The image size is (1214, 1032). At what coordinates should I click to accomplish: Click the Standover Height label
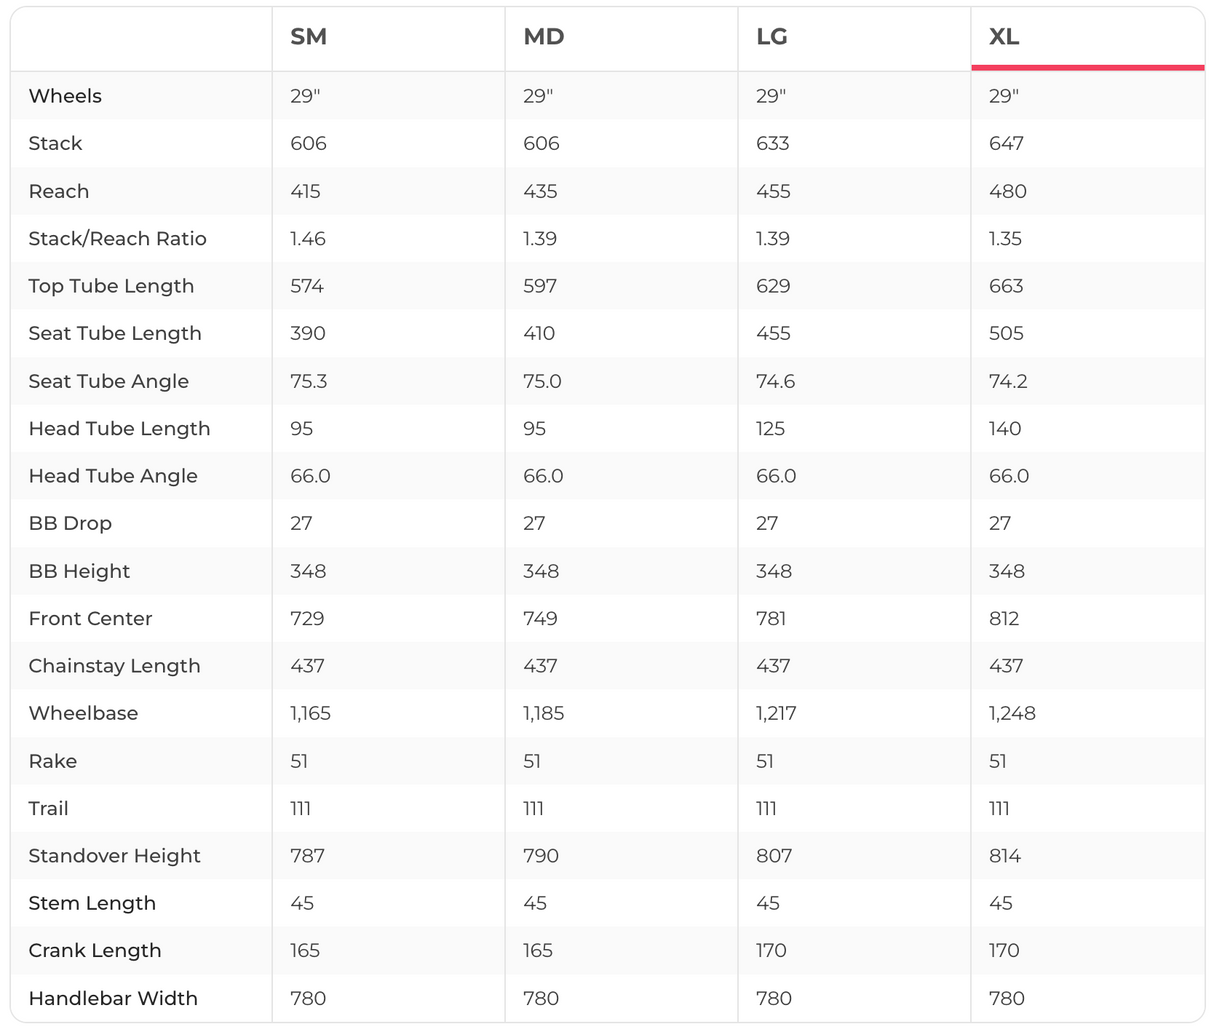[x=114, y=856]
